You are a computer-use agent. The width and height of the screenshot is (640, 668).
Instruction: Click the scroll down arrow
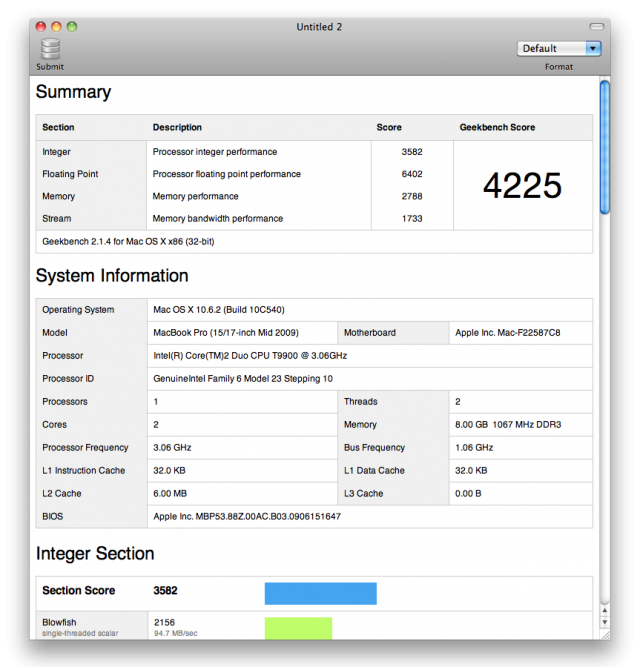click(604, 622)
